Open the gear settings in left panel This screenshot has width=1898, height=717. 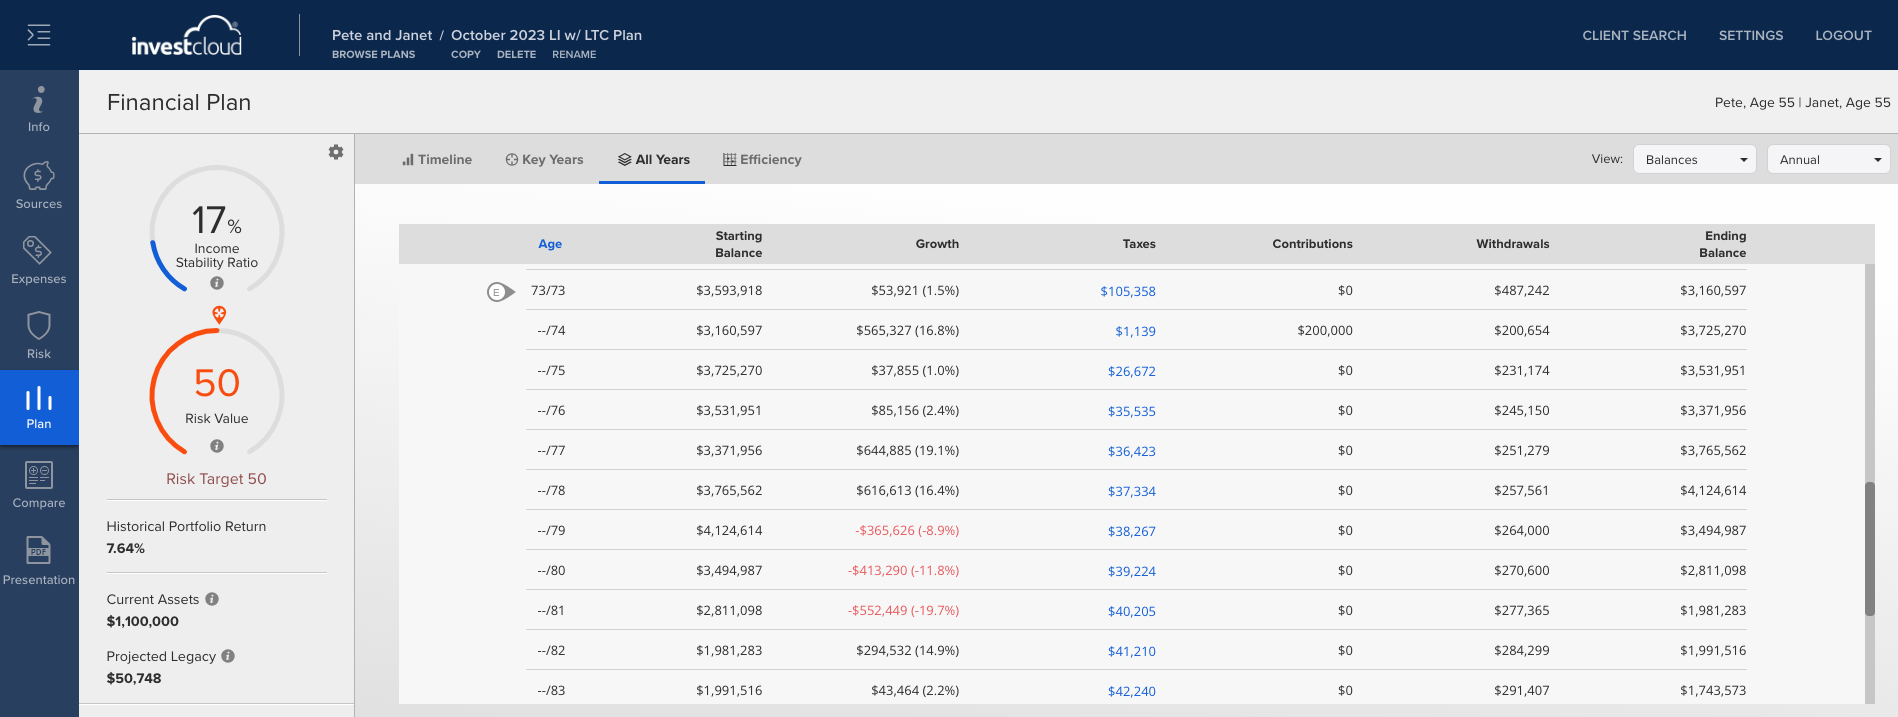click(336, 152)
